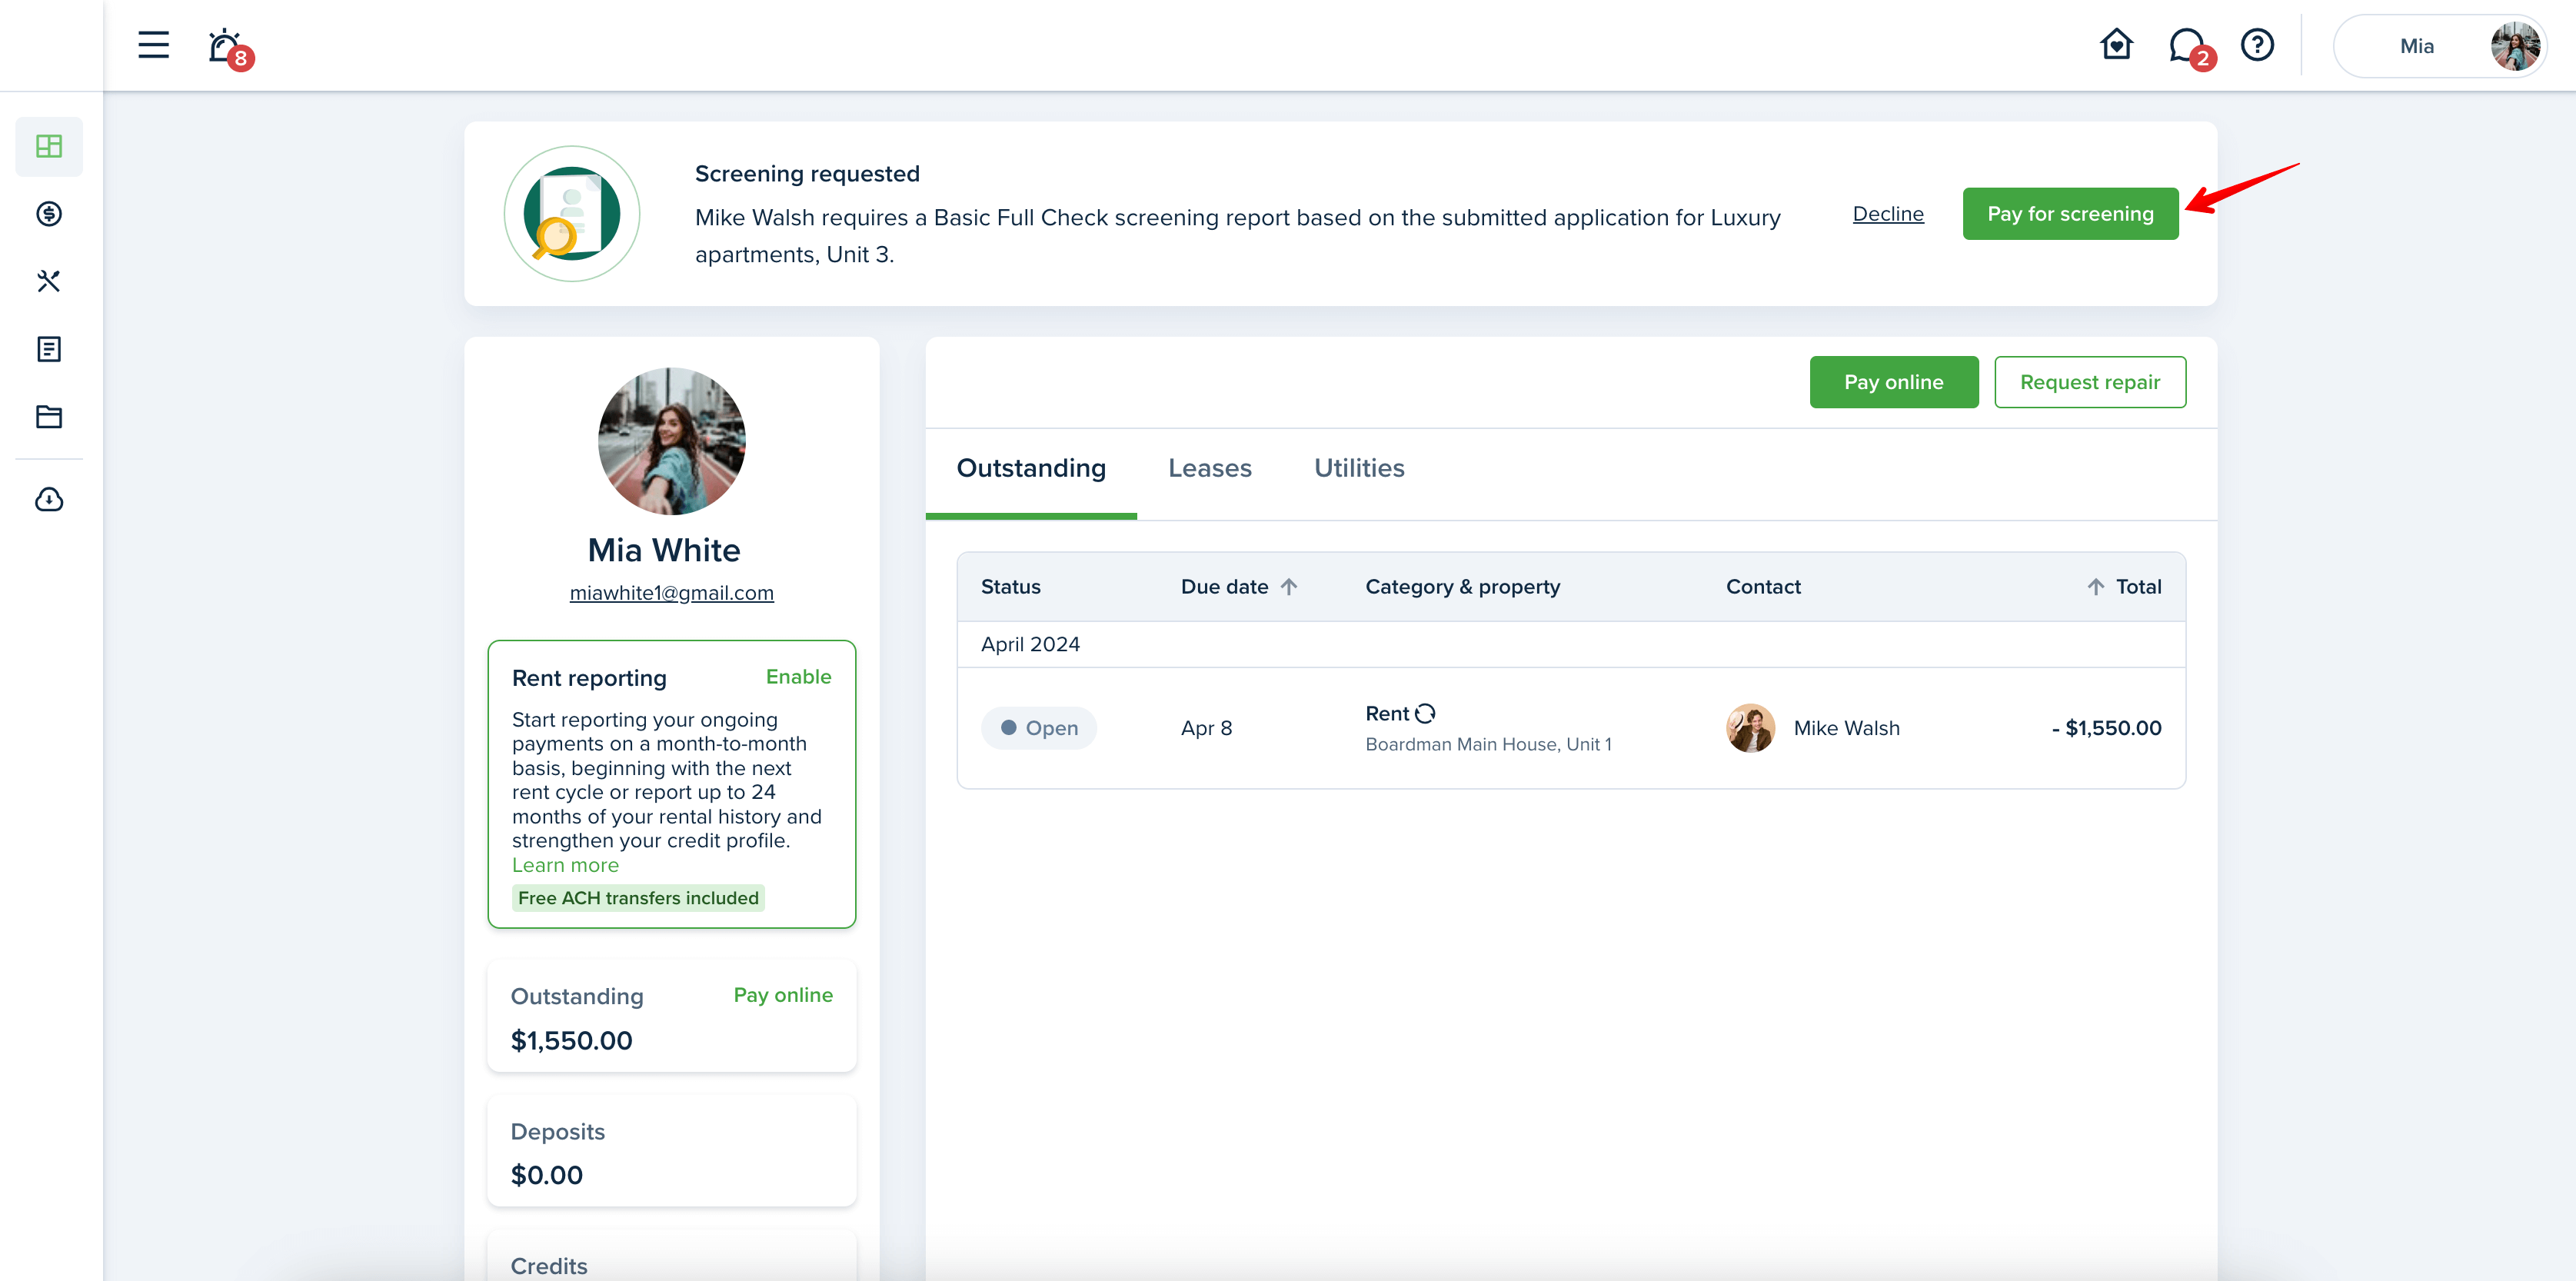Click Pay for screening button

coord(2070,213)
